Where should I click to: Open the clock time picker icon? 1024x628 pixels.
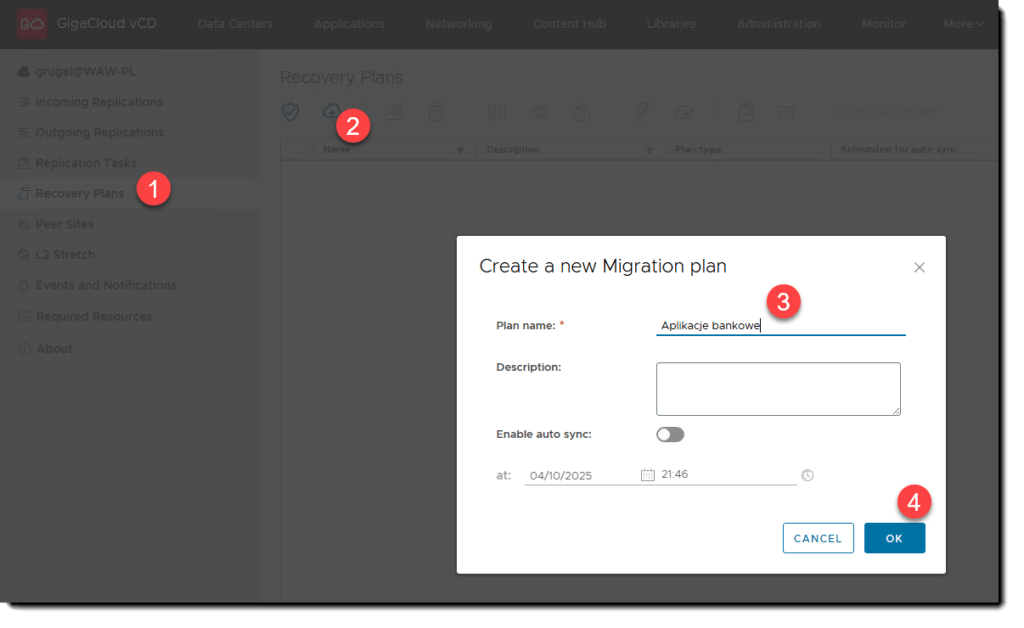coord(807,475)
